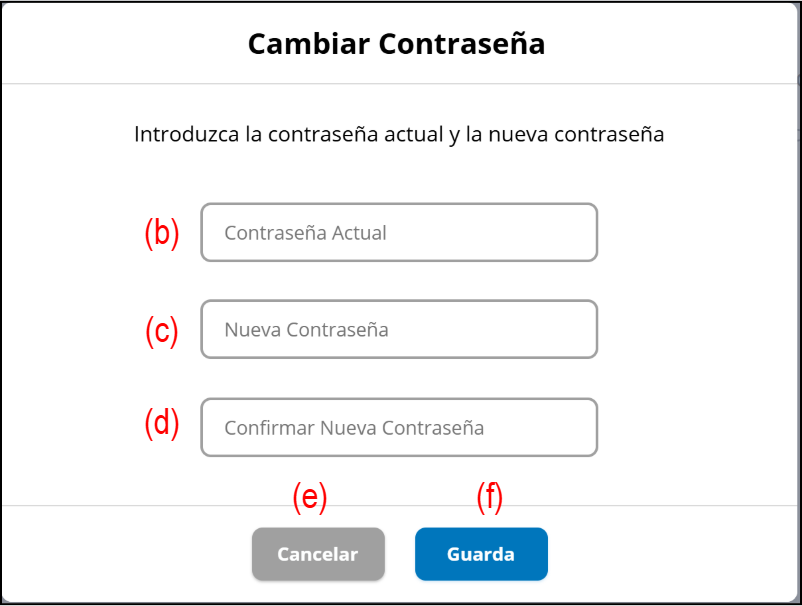
Task: Dismiss the dialog using the gray Cancelar button
Action: (x=317, y=554)
